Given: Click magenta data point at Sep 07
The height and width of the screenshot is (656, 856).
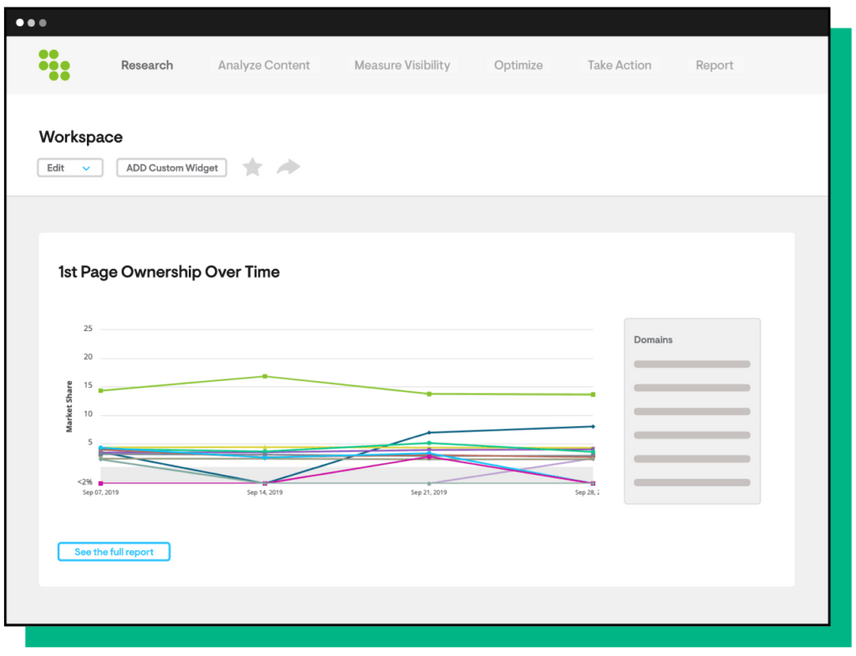Looking at the screenshot, I should pyautogui.click(x=100, y=483).
